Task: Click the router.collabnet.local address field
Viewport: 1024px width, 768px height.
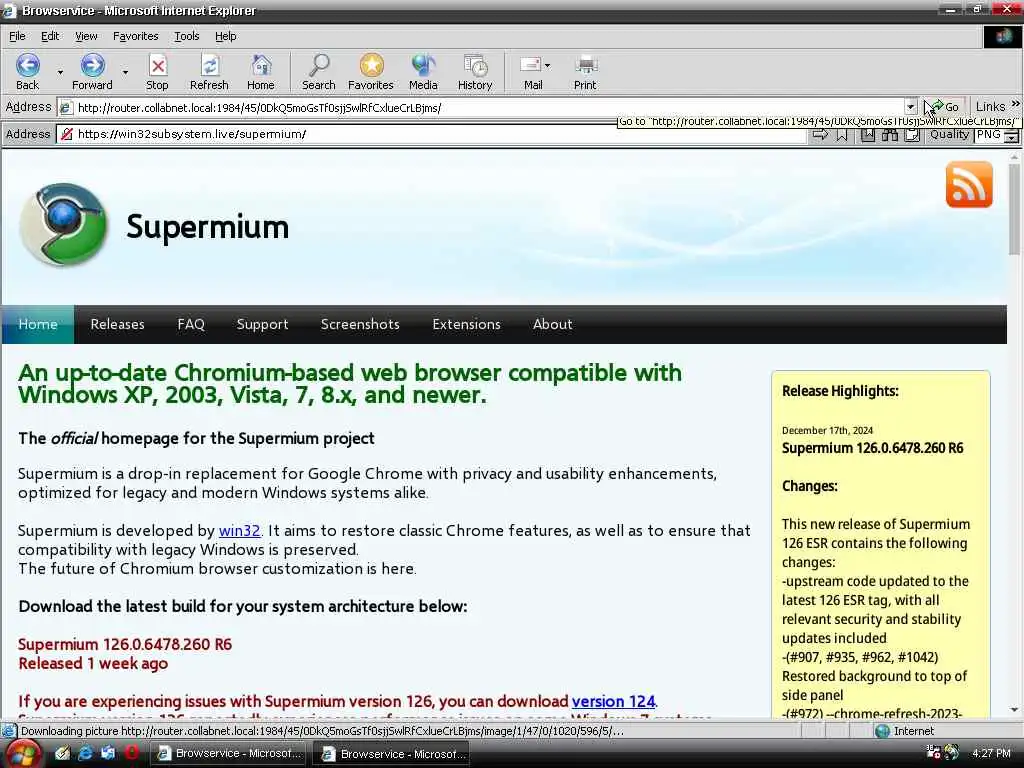Action: [487, 108]
